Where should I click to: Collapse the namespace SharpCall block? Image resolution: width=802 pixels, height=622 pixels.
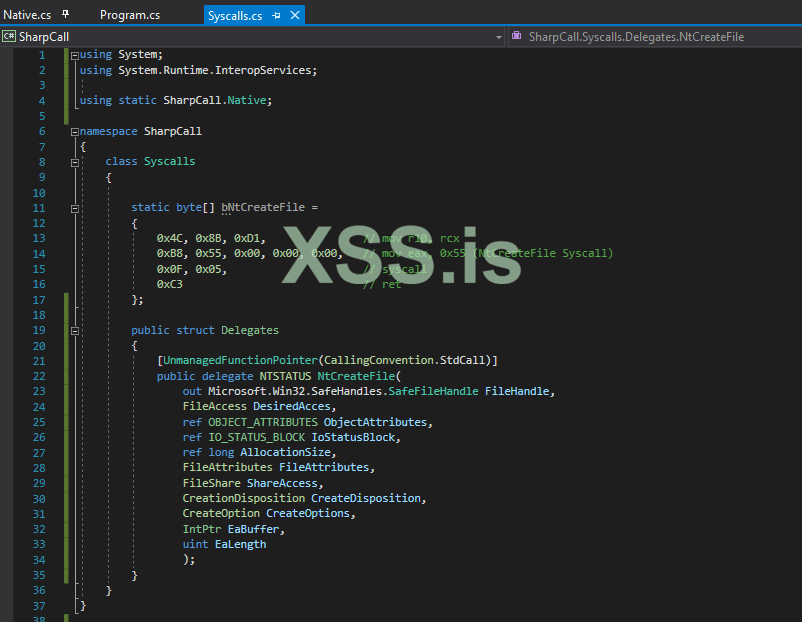[x=75, y=132]
